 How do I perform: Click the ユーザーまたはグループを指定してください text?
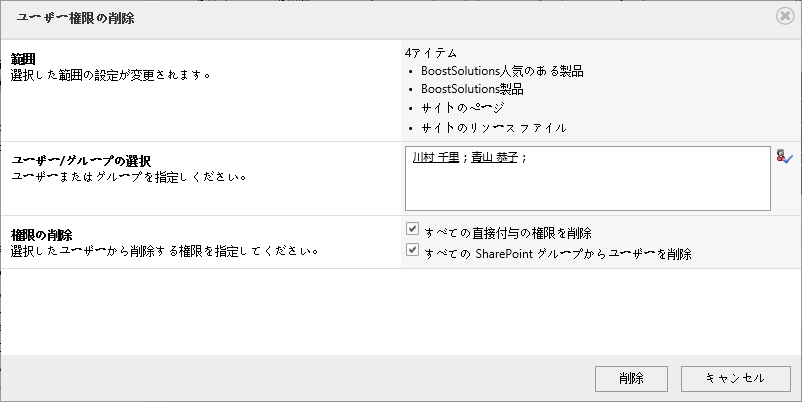[129, 177]
